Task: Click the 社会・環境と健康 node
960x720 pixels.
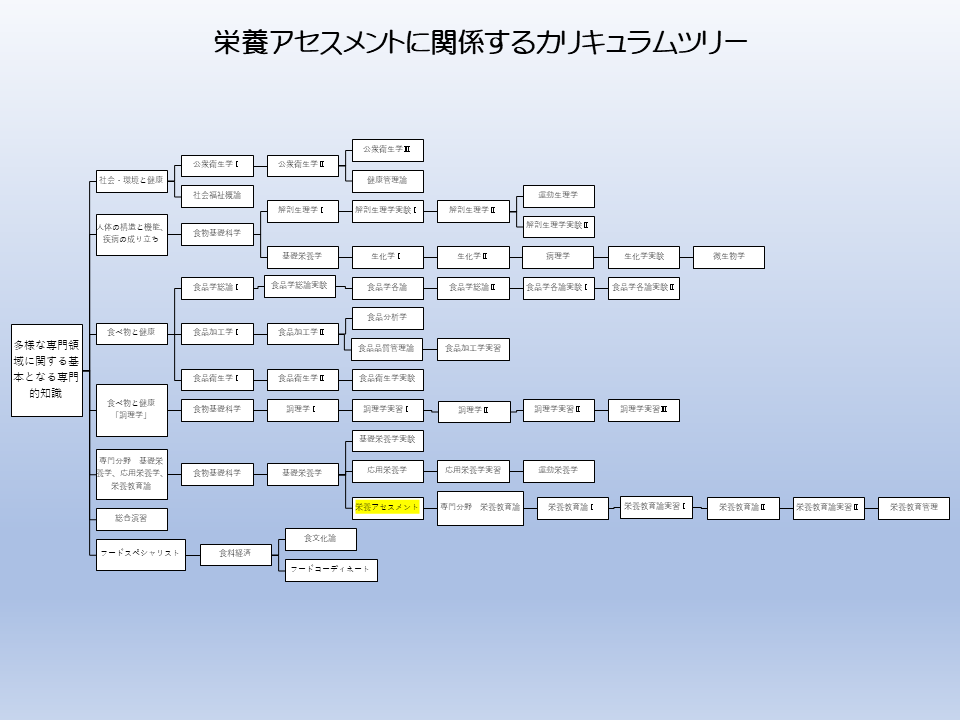Action: click(x=131, y=180)
